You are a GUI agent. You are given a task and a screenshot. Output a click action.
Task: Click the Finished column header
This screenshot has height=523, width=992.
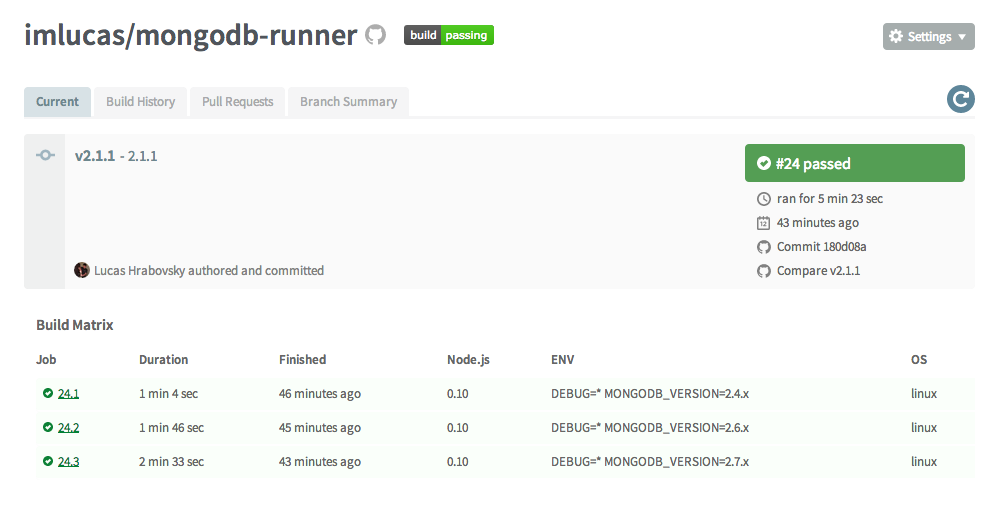[x=302, y=359]
